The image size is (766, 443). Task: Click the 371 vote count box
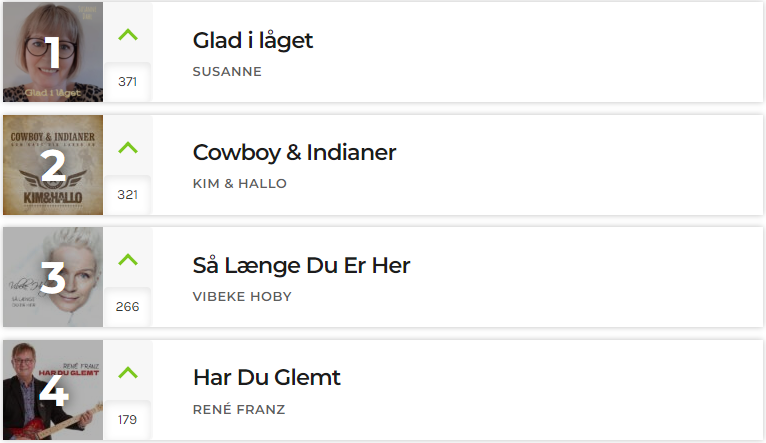click(x=128, y=82)
